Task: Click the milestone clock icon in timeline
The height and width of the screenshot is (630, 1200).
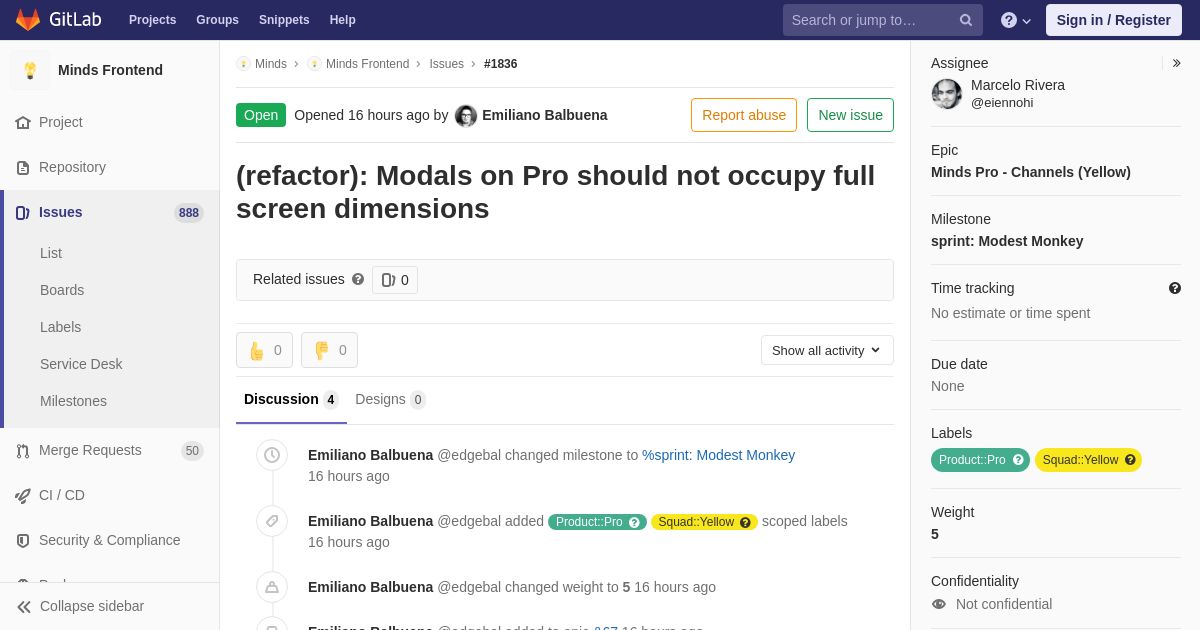Action: [272, 455]
